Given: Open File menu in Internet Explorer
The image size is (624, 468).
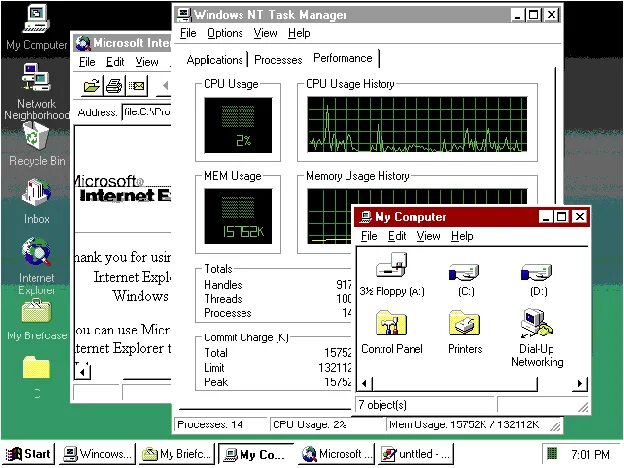Looking at the screenshot, I should [x=87, y=62].
